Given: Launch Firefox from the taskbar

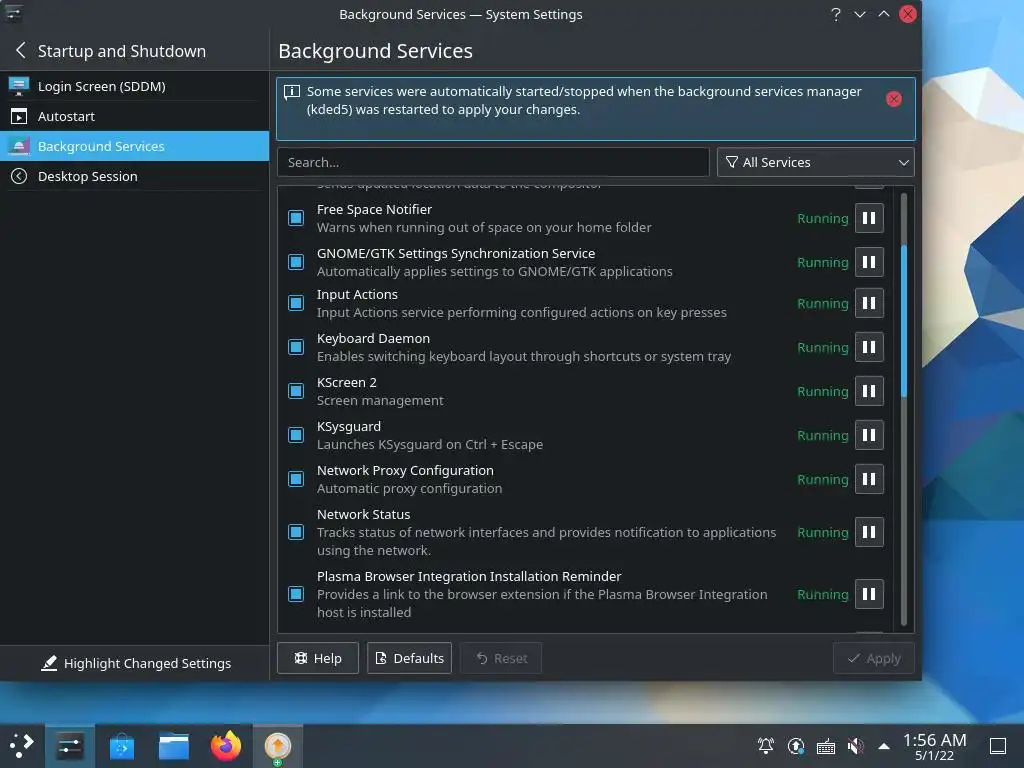Looking at the screenshot, I should click(226, 746).
